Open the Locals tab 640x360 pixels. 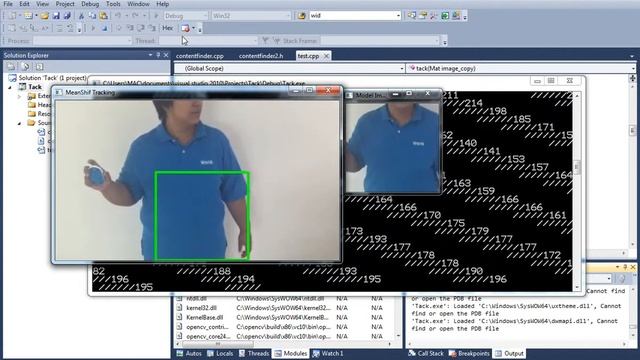point(220,353)
